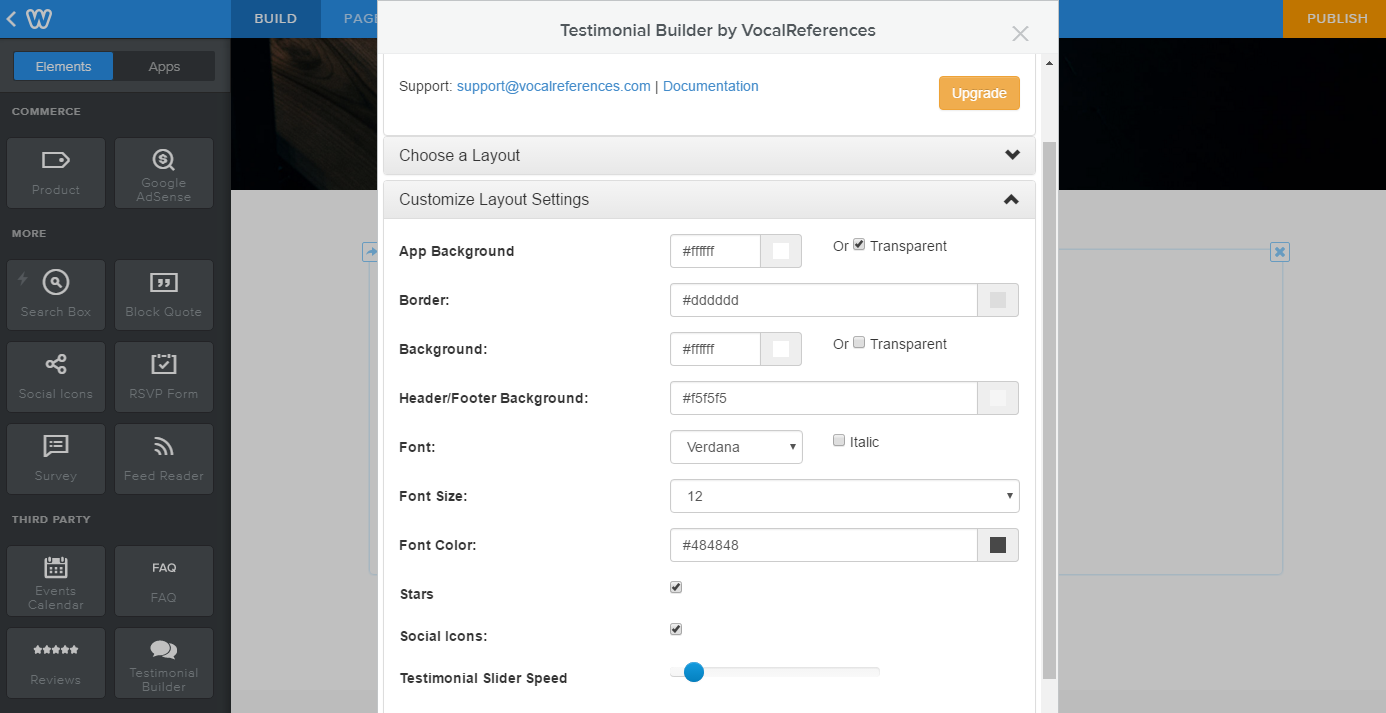Click the Testimonial Slider Speed handle

693,672
